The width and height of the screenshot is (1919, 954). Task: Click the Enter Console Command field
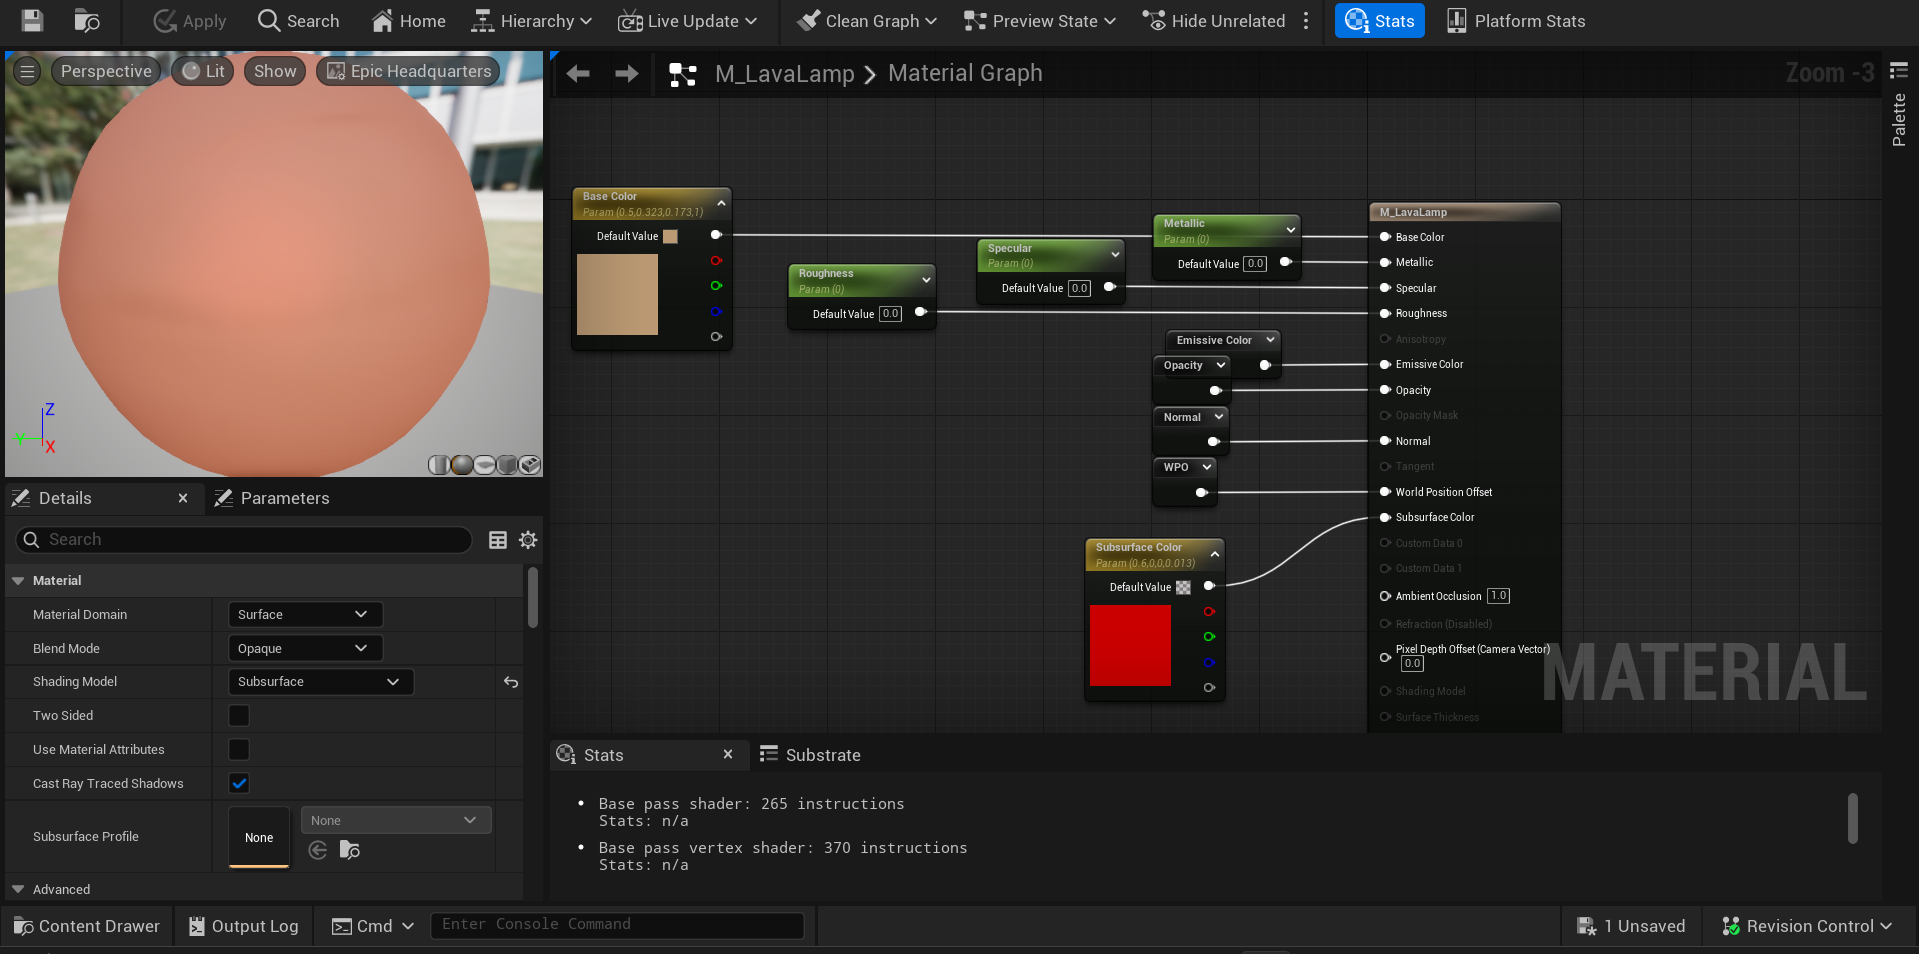pos(616,925)
